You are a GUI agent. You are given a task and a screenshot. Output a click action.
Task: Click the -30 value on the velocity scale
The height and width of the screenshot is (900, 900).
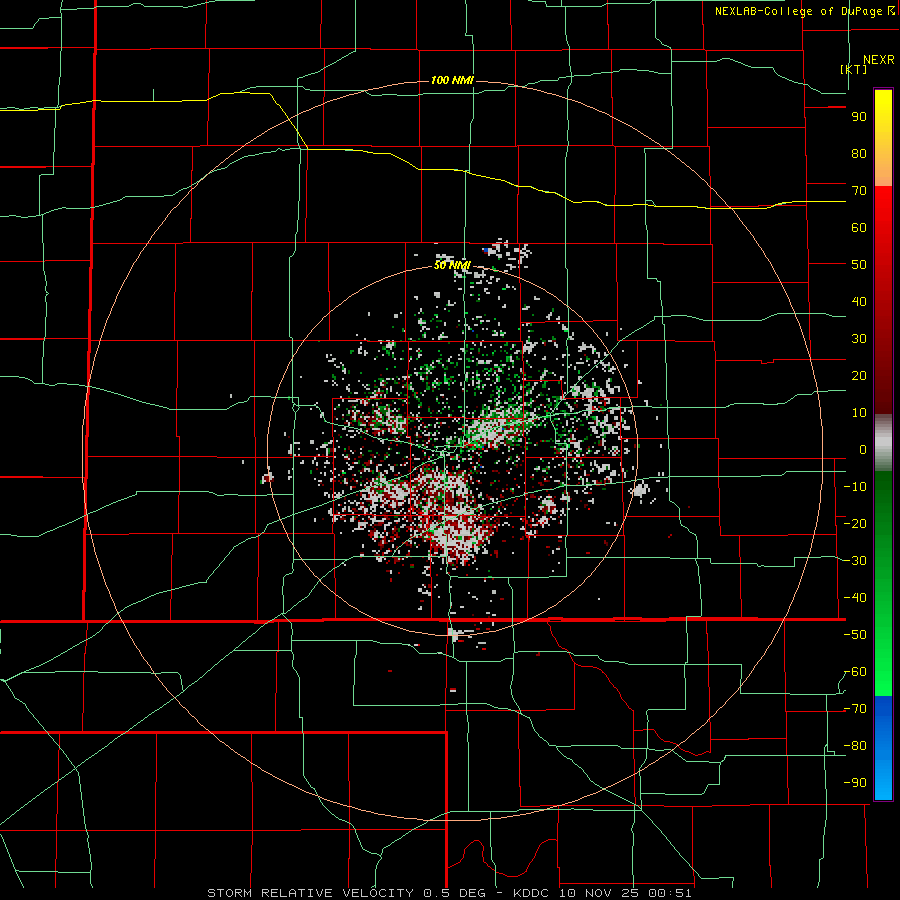point(855,561)
